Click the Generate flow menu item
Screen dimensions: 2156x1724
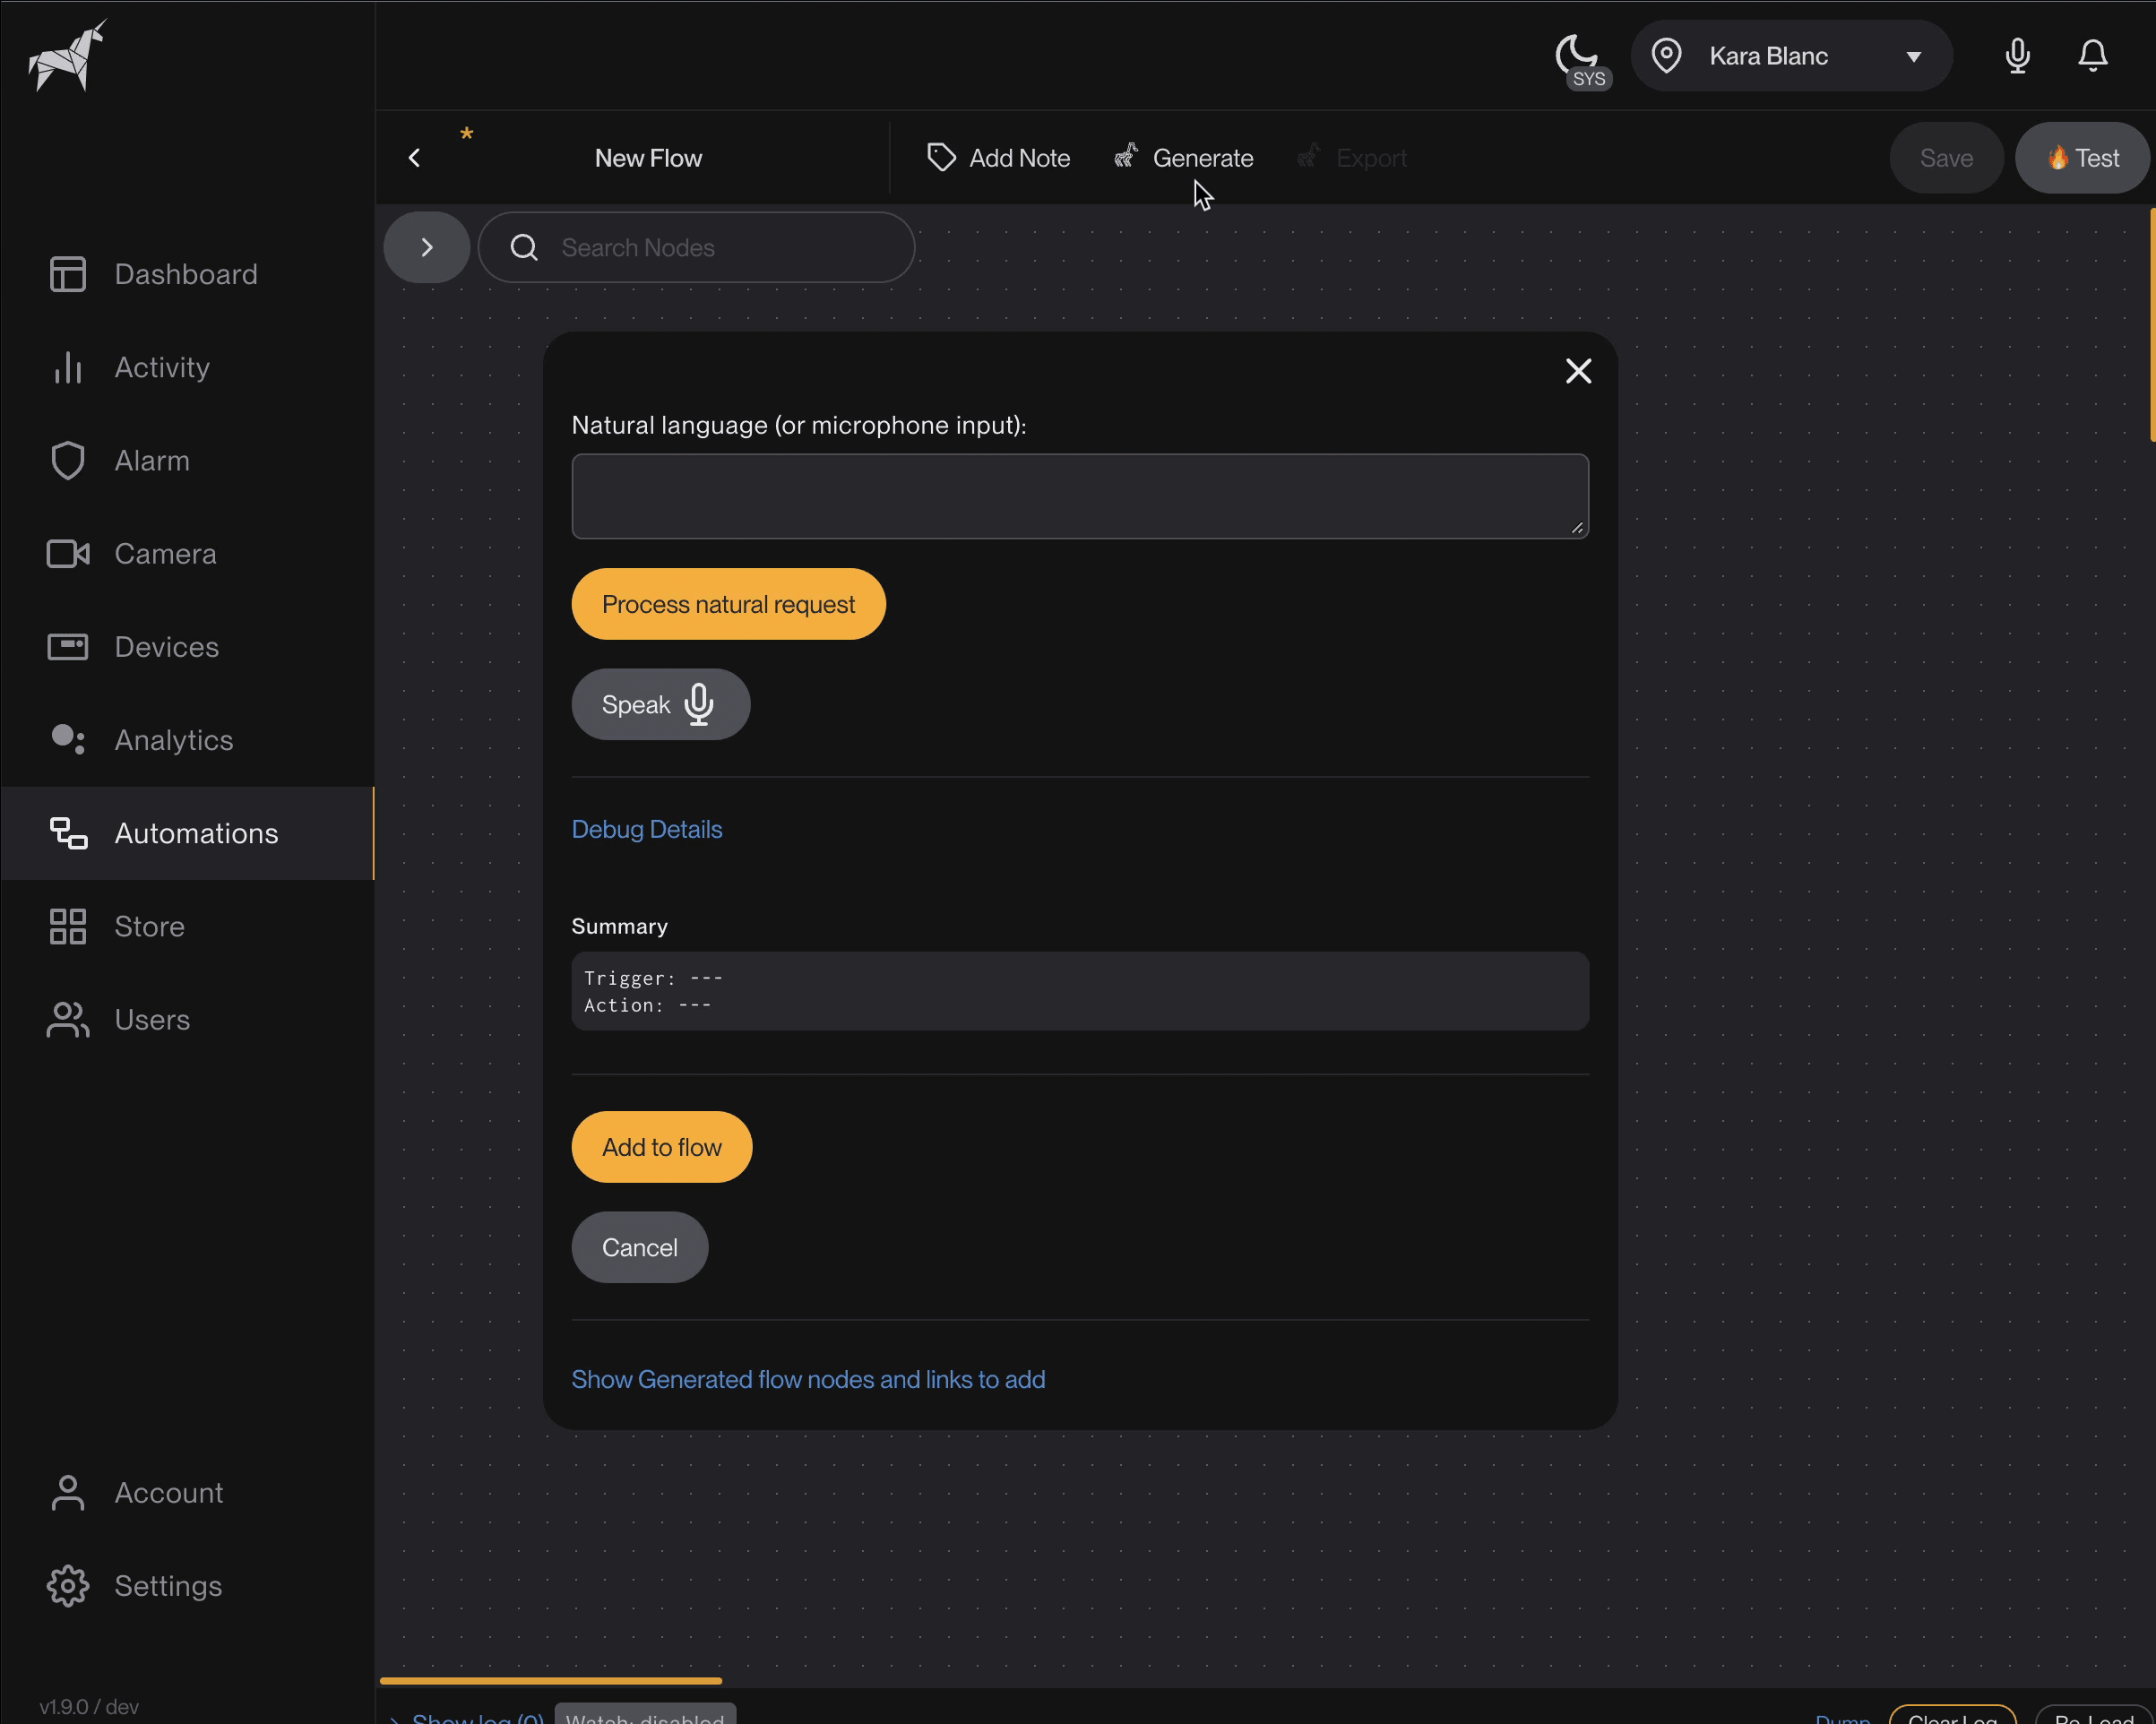[x=1184, y=159]
